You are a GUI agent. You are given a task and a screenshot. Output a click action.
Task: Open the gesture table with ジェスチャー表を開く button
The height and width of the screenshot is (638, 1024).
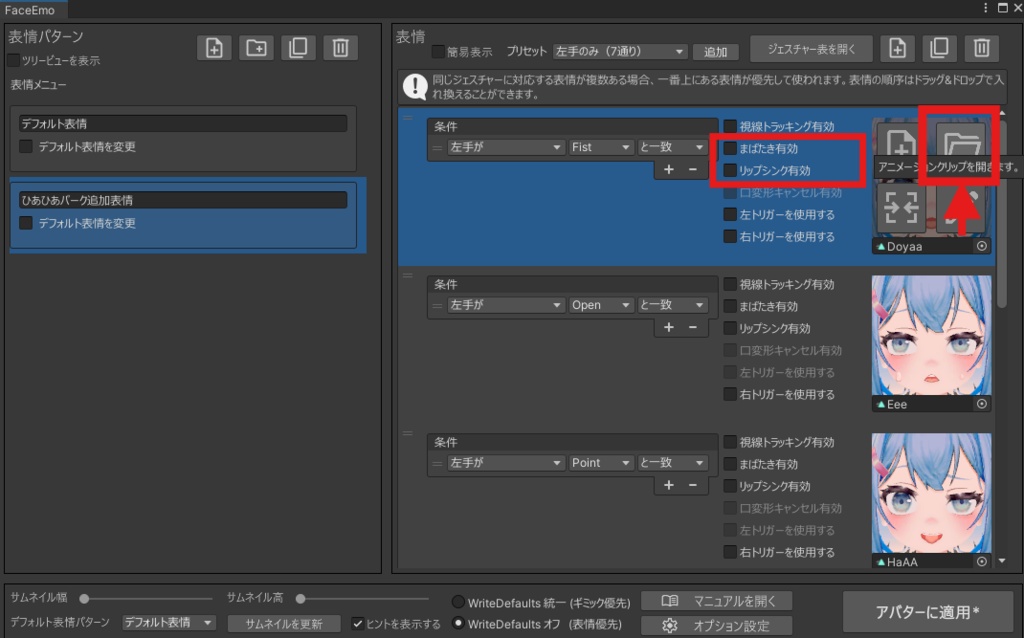[x=811, y=48]
